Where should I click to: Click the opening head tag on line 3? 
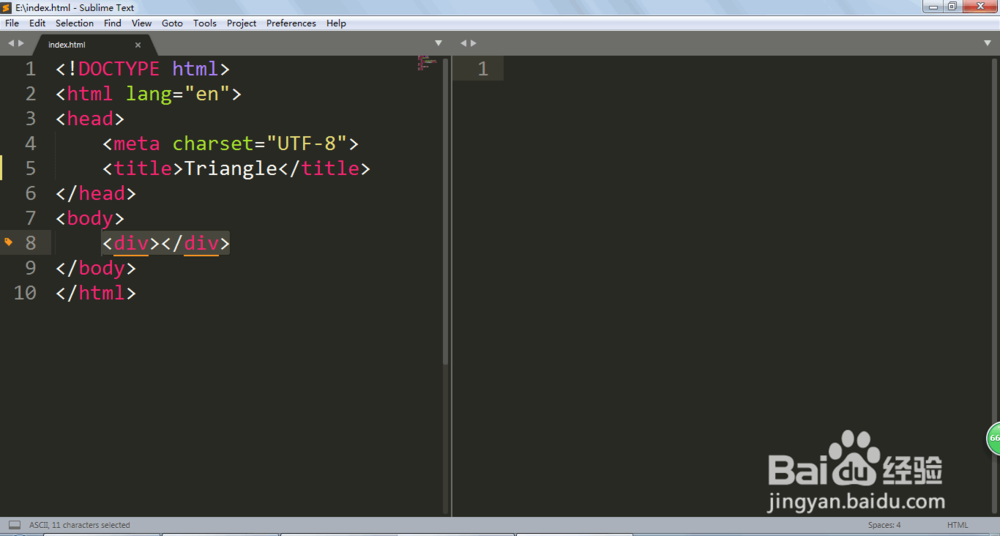(x=90, y=119)
